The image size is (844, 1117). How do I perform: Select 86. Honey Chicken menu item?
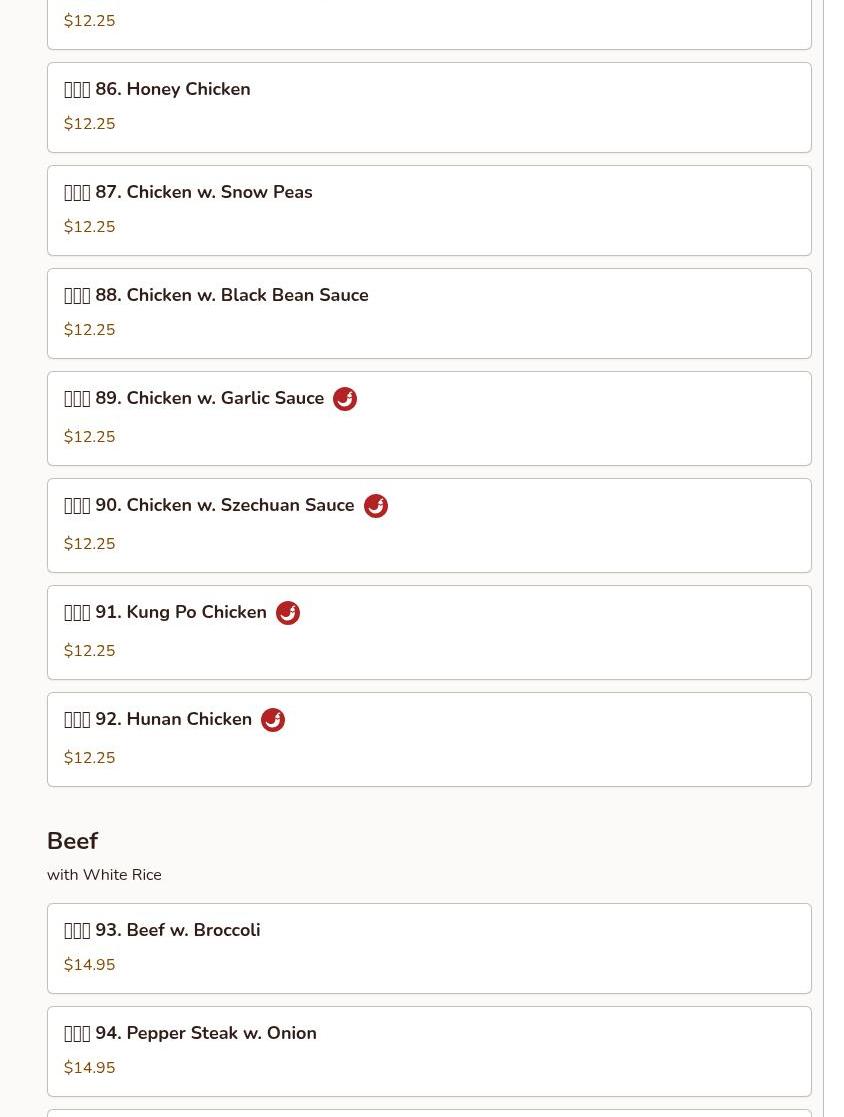[429, 108]
